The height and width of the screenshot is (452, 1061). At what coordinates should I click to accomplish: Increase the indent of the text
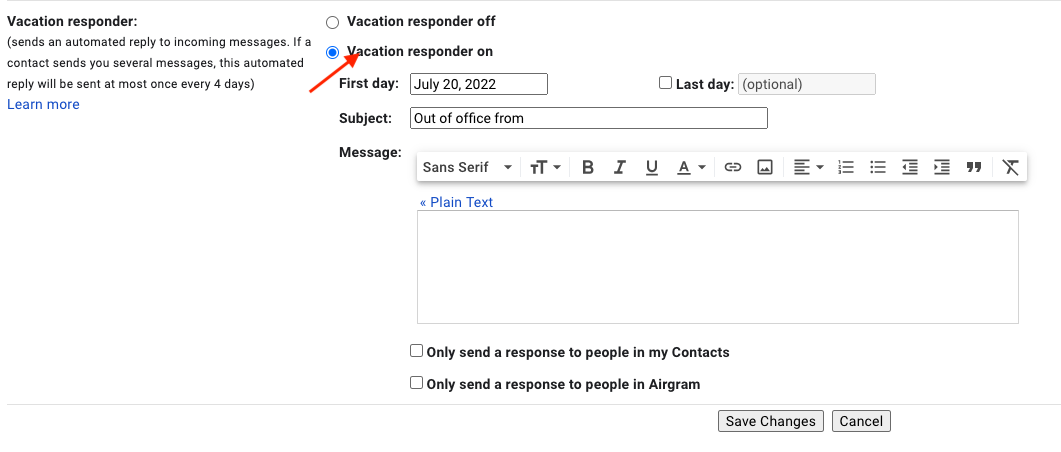coord(942,167)
